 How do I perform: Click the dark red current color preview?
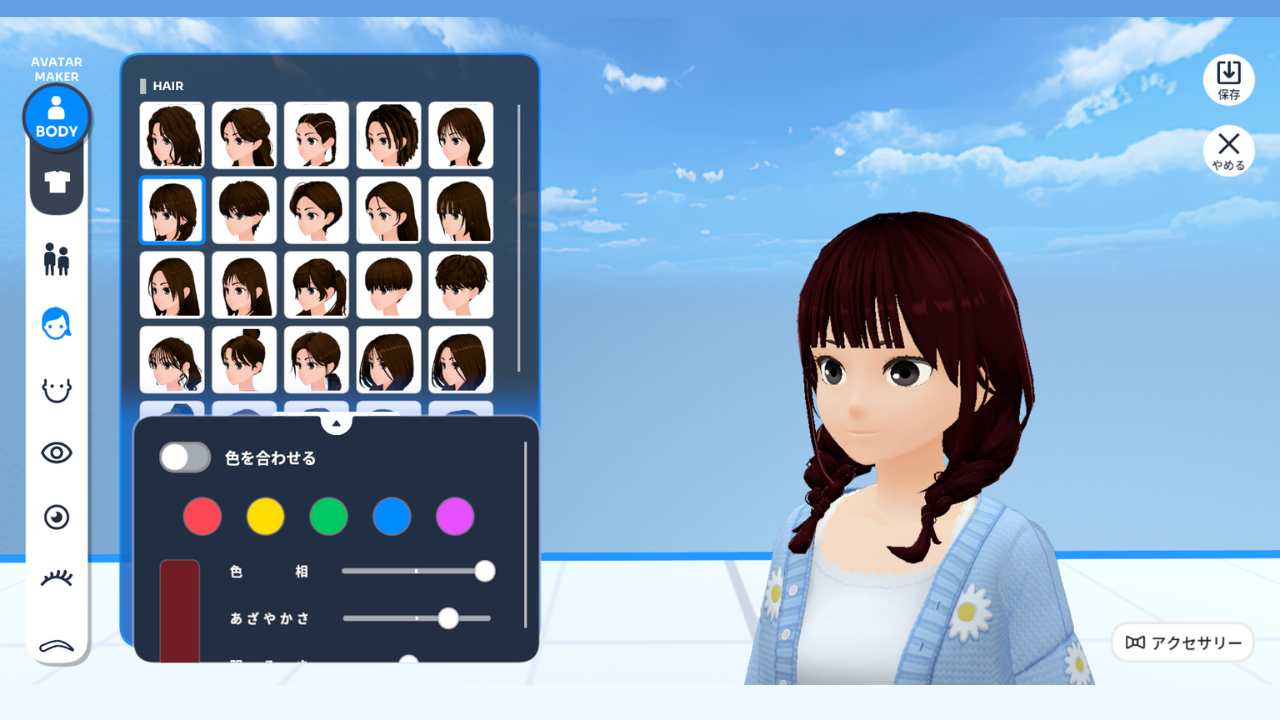point(180,610)
